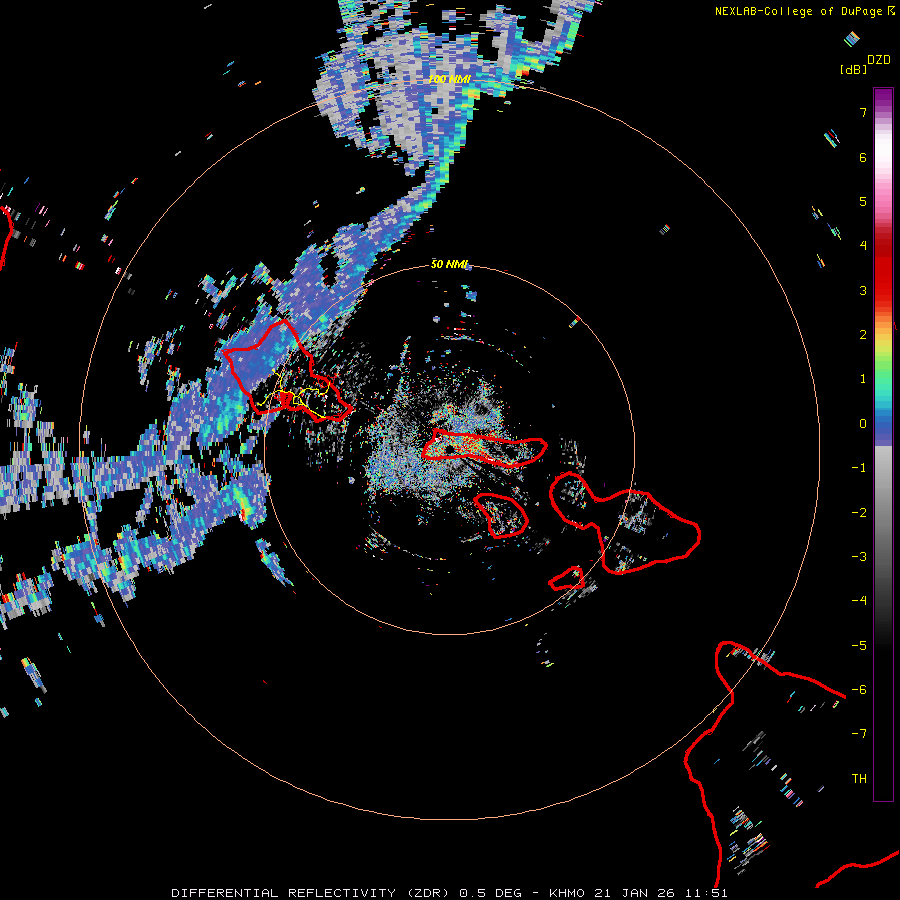Image resolution: width=900 pixels, height=900 pixels.
Task: Click the TH label on the color scale
Action: point(859,778)
